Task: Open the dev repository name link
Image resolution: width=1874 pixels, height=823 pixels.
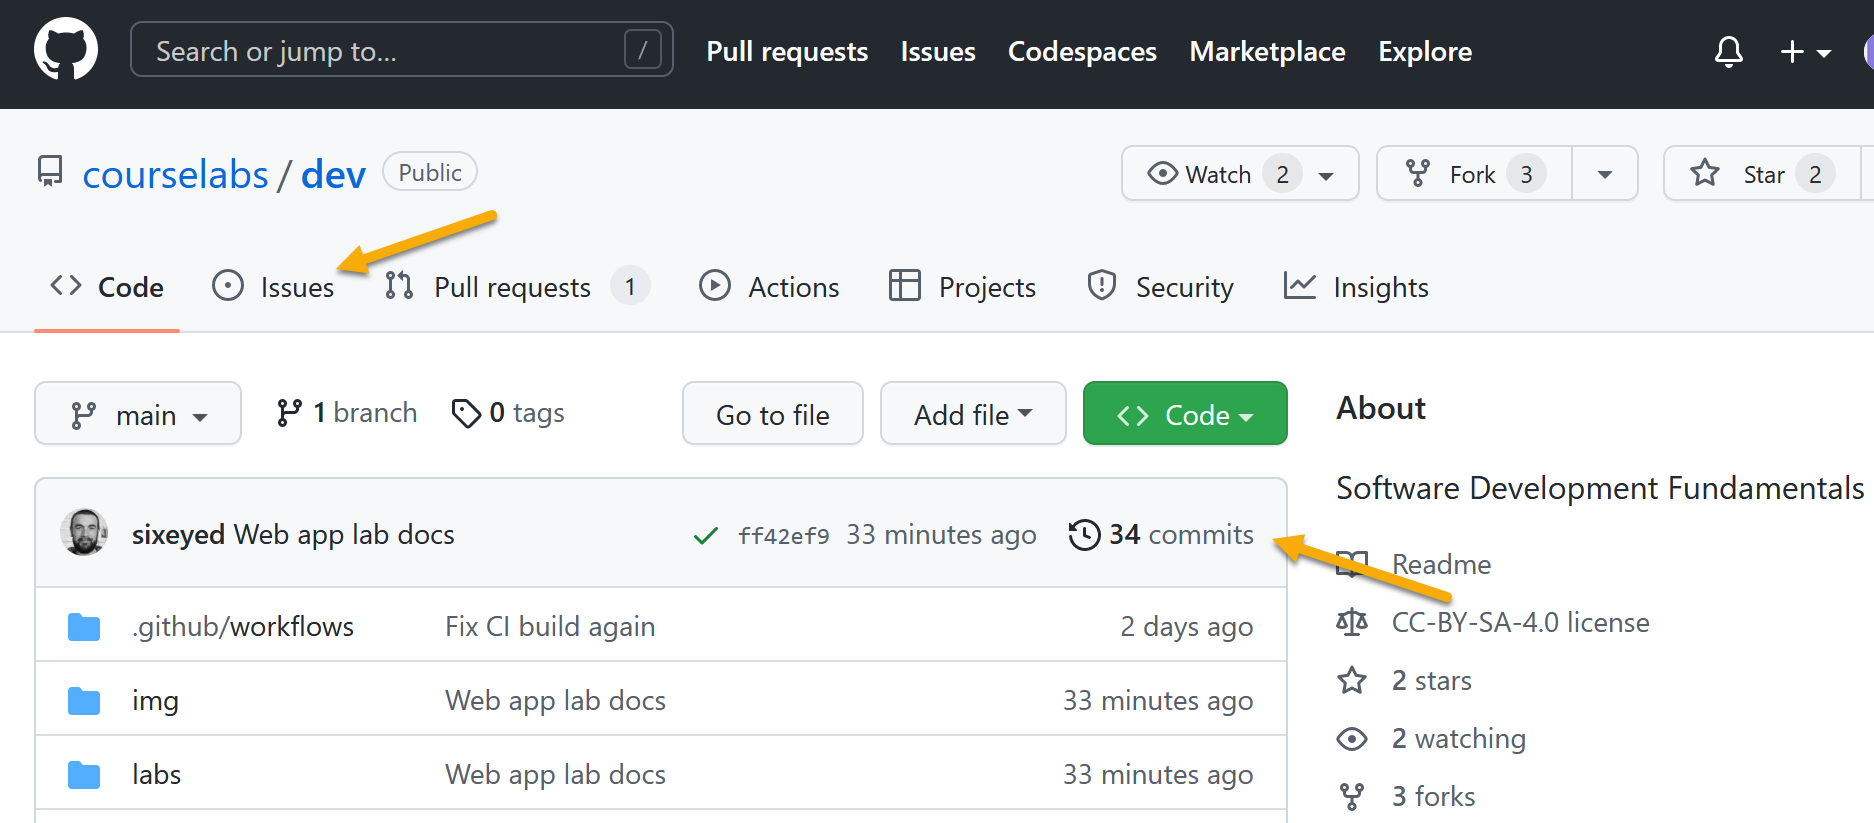Action: (333, 174)
